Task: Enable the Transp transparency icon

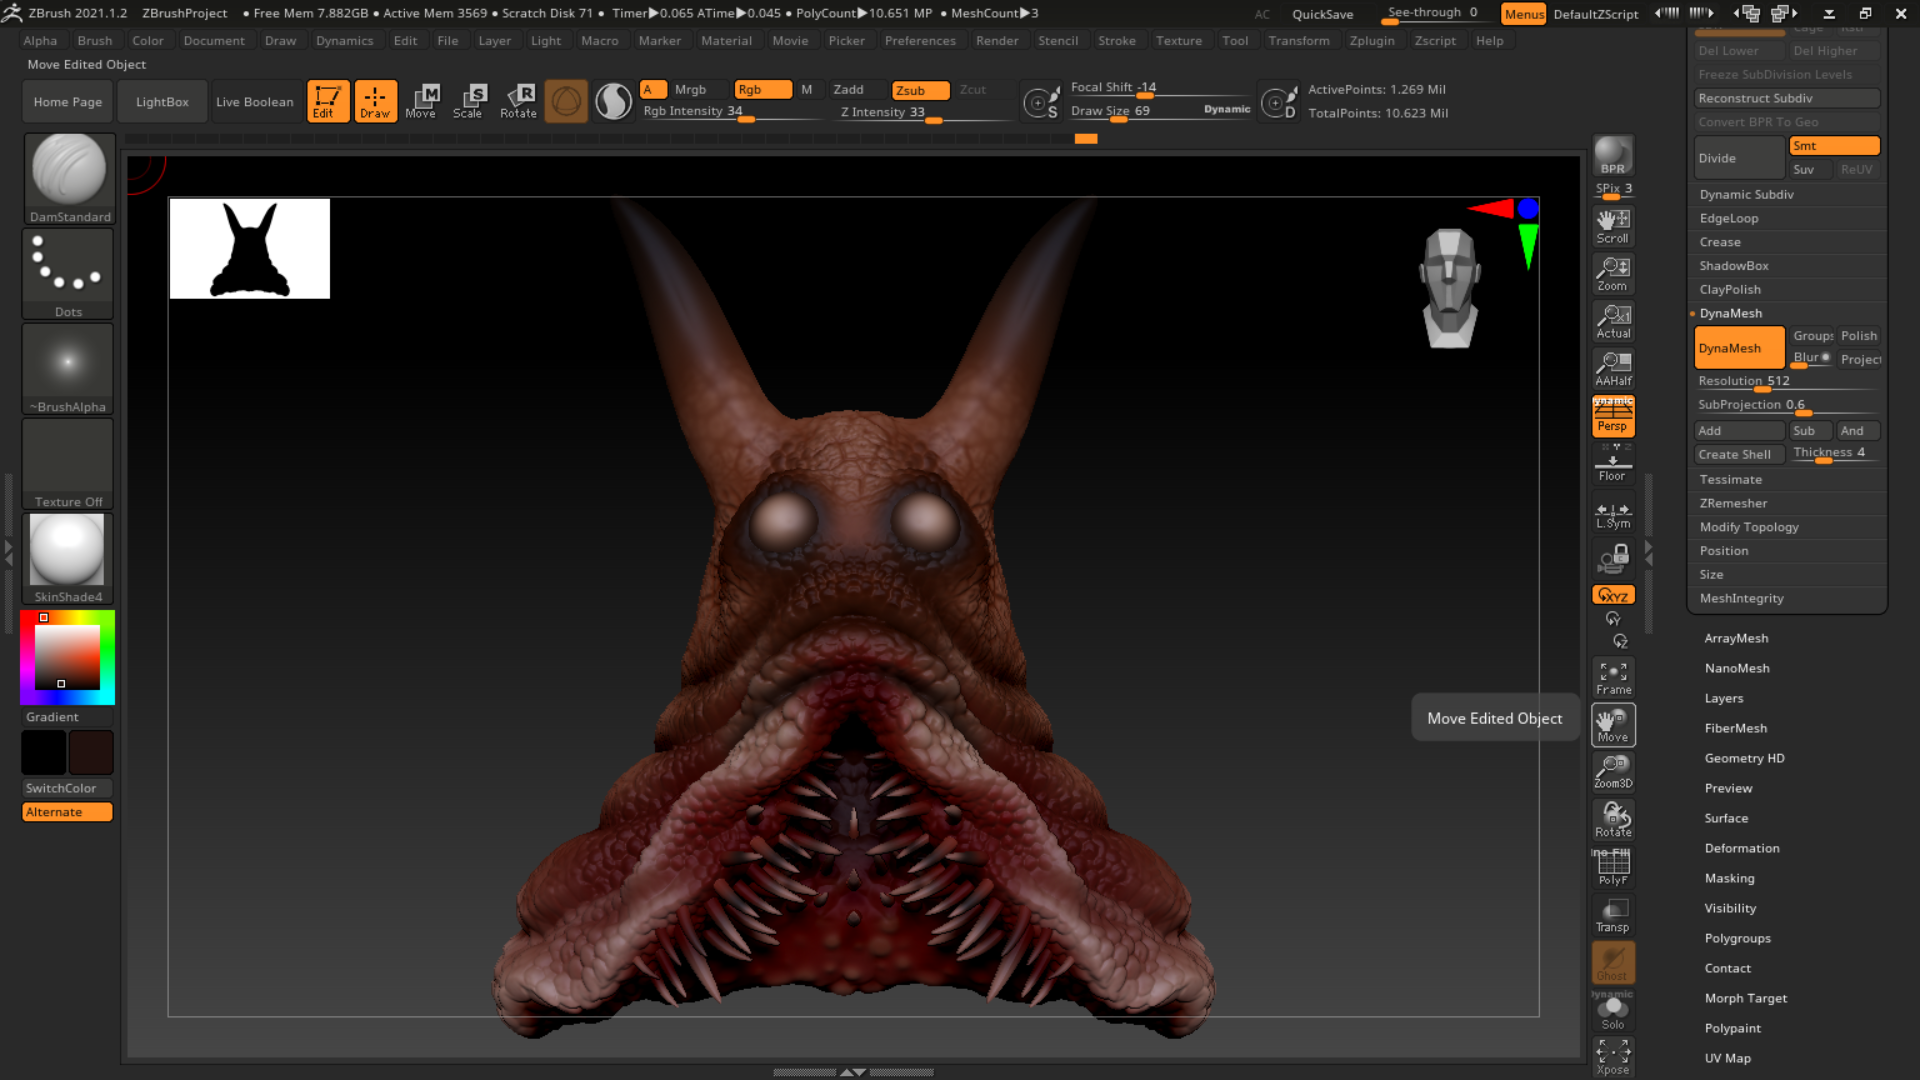Action: (x=1612, y=913)
